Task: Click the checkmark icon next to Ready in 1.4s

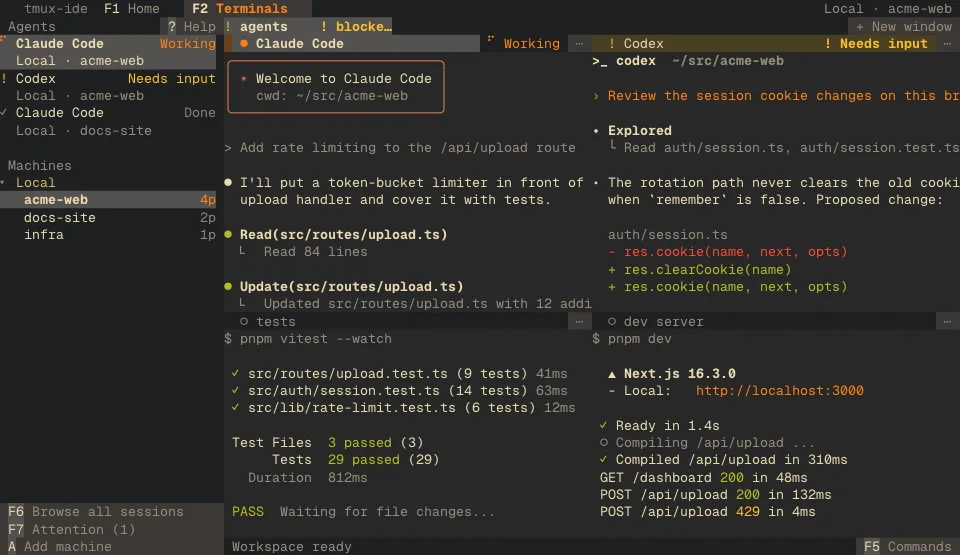Action: coord(603,425)
